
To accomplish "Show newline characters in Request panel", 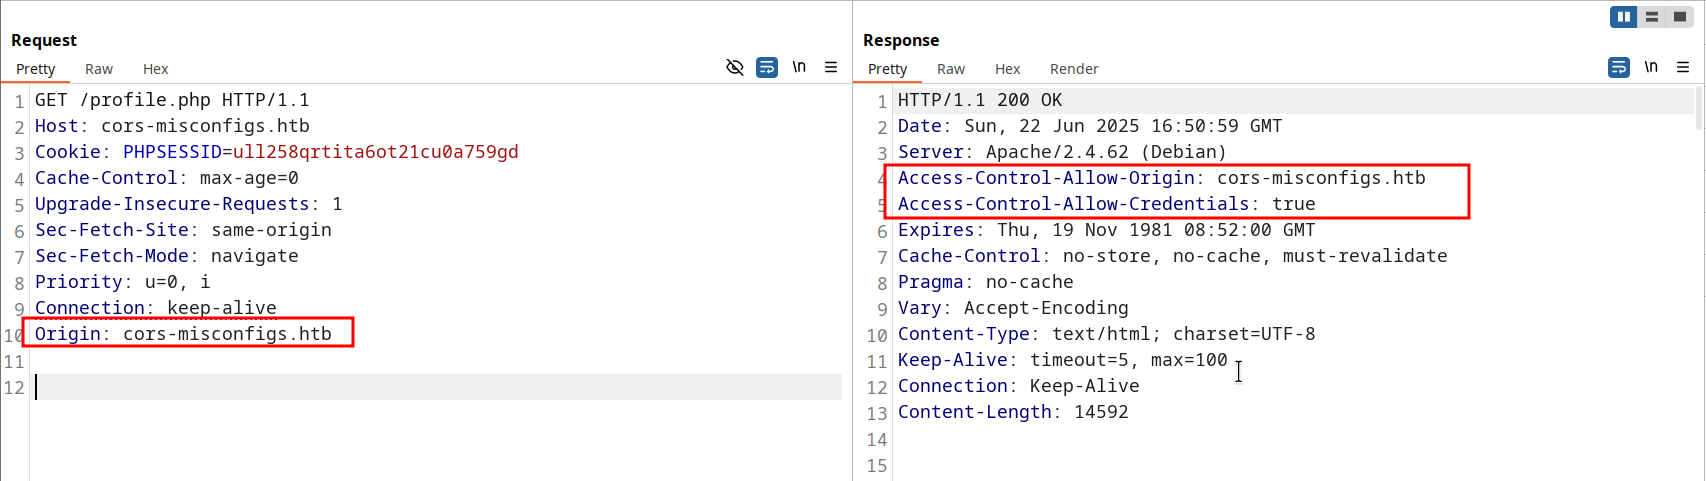I will (799, 67).
